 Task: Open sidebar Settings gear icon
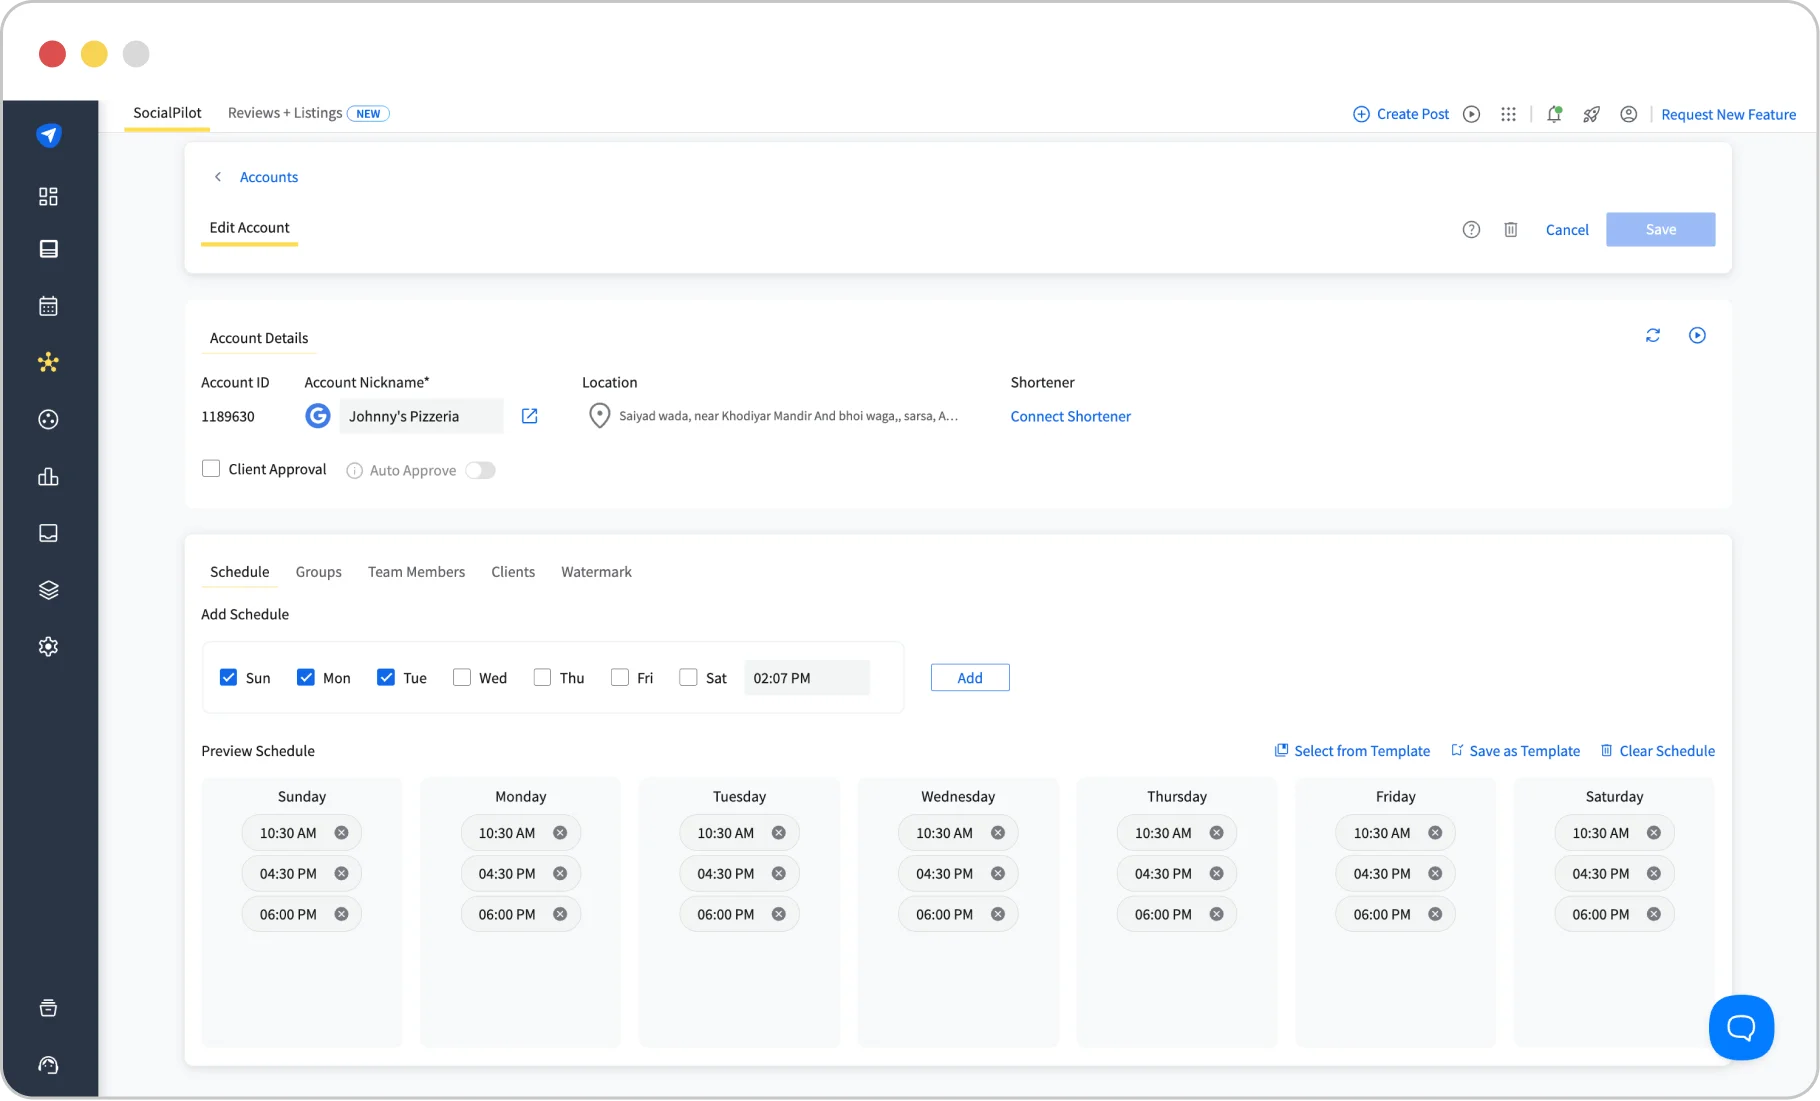point(48,645)
